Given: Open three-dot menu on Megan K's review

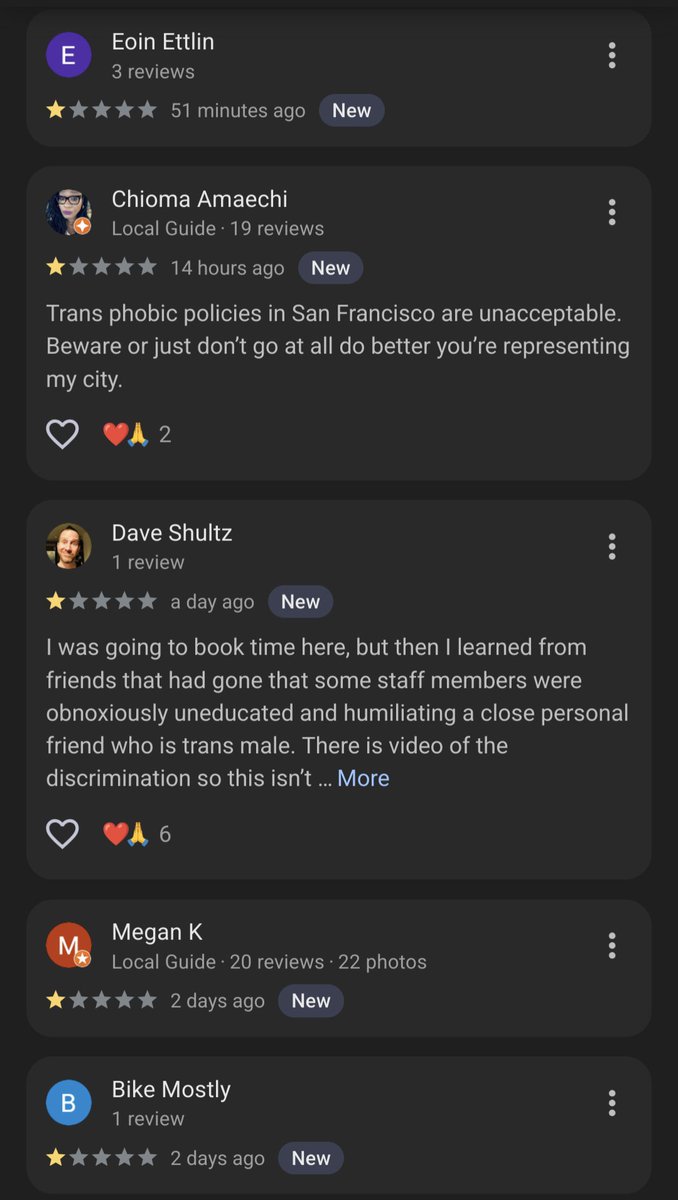Looking at the screenshot, I should click(x=611, y=945).
